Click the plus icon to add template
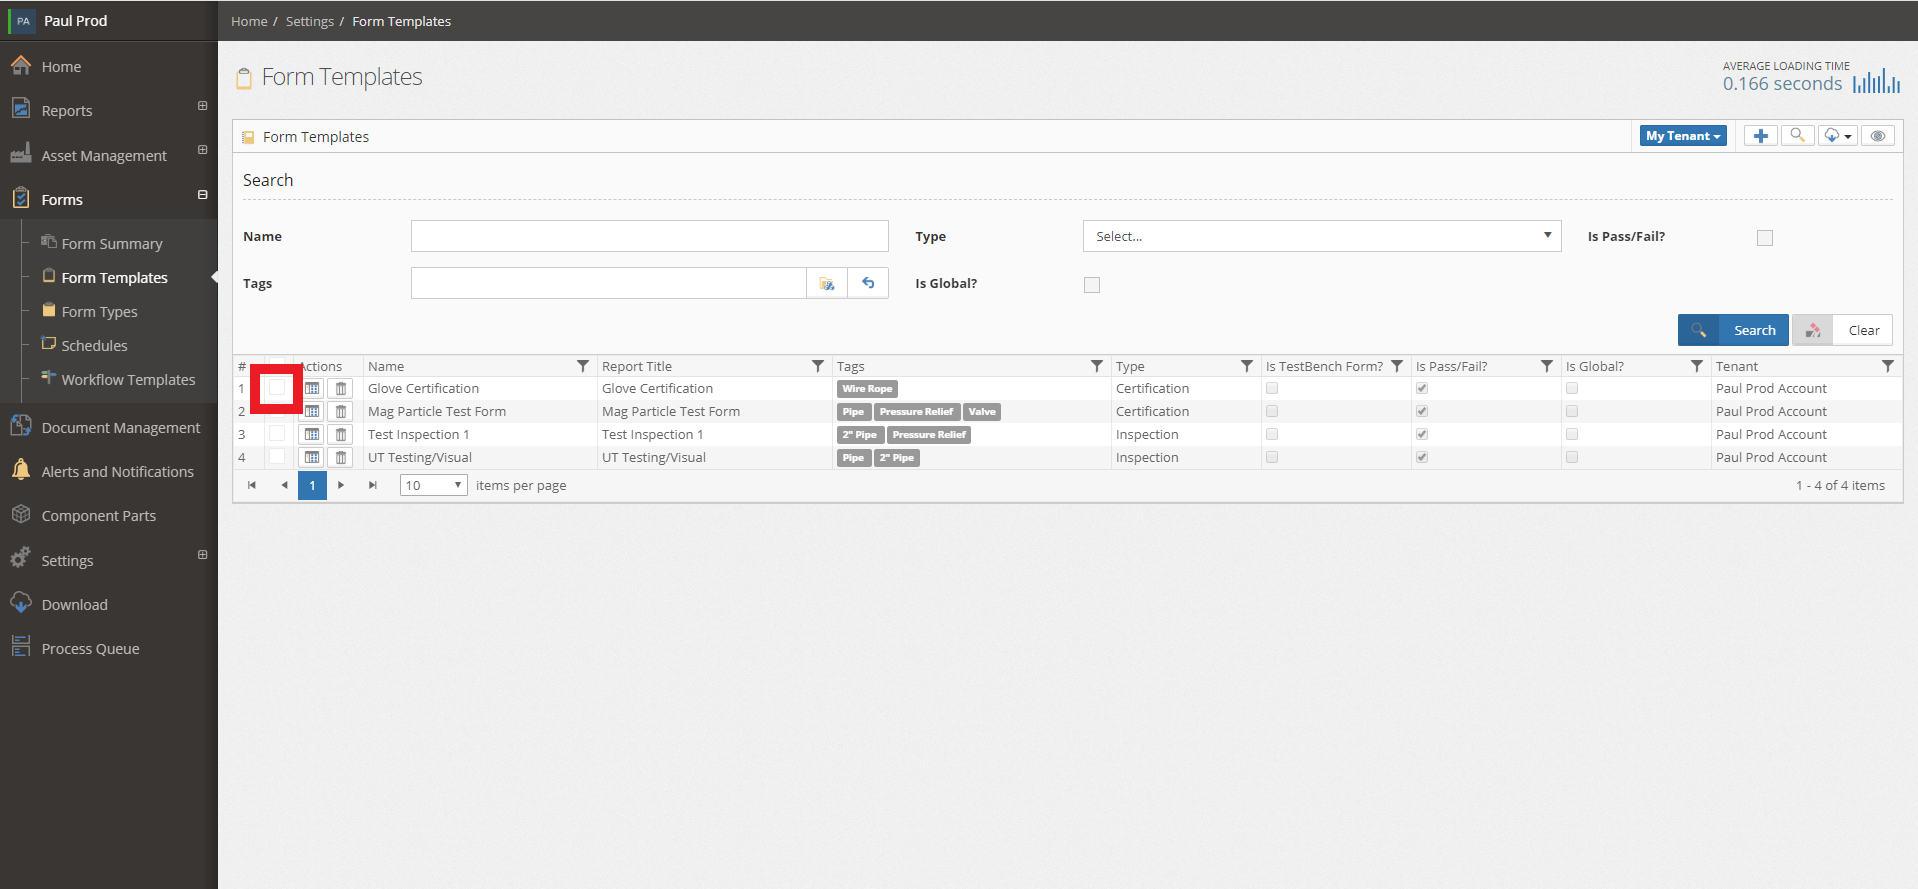This screenshot has width=1918, height=889. 1760,136
